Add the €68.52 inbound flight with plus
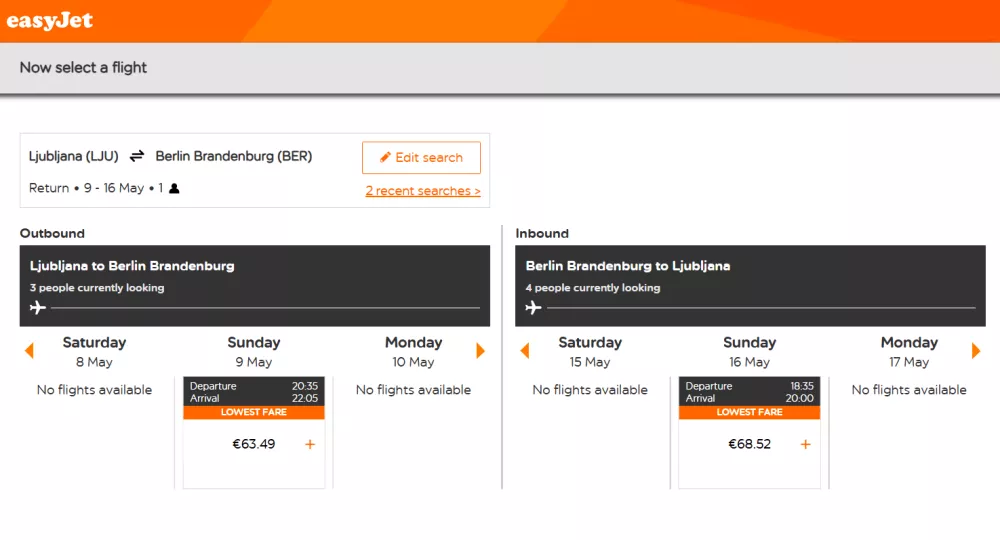 click(805, 444)
